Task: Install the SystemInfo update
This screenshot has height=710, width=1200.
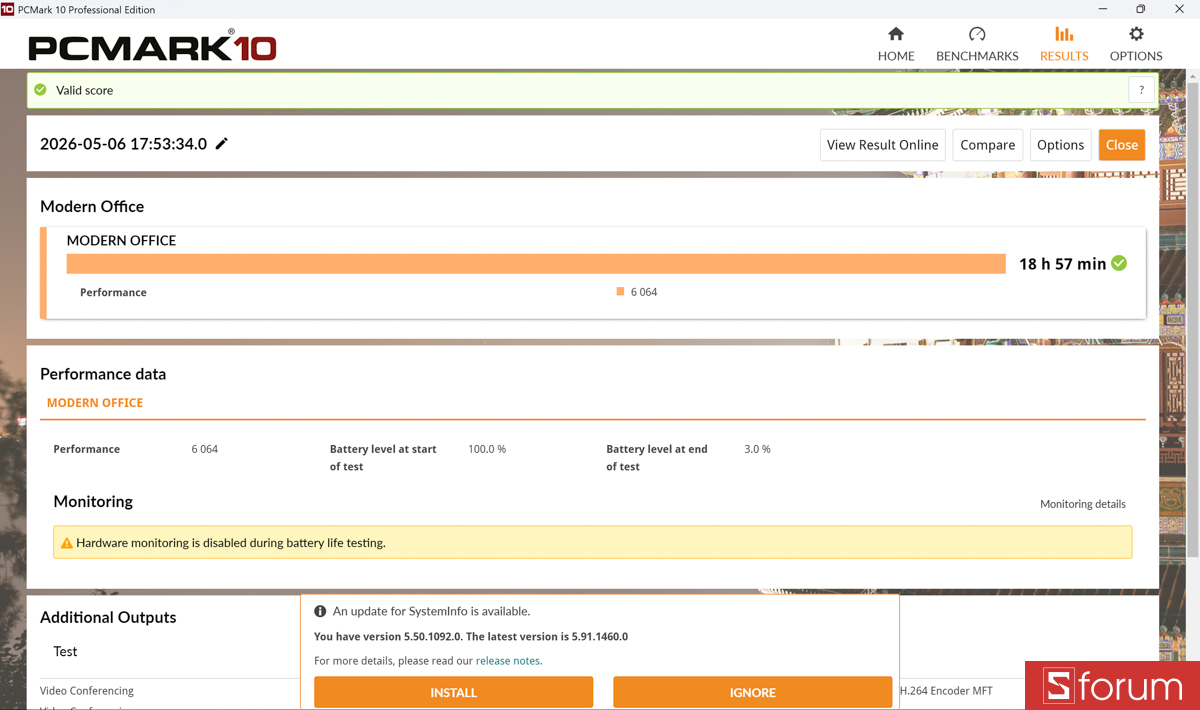Action: tap(453, 692)
